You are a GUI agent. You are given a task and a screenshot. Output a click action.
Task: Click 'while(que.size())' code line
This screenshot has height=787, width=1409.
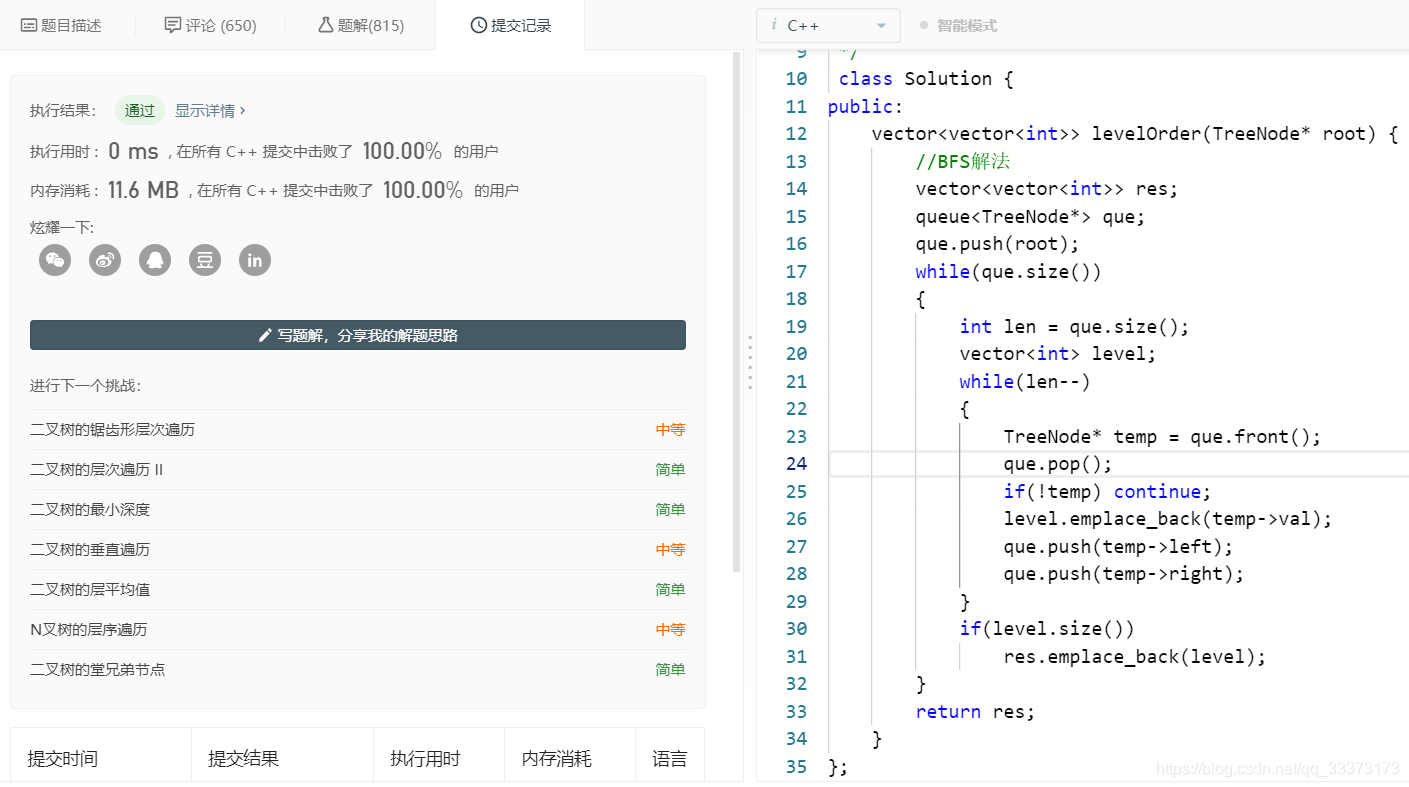pos(1008,271)
